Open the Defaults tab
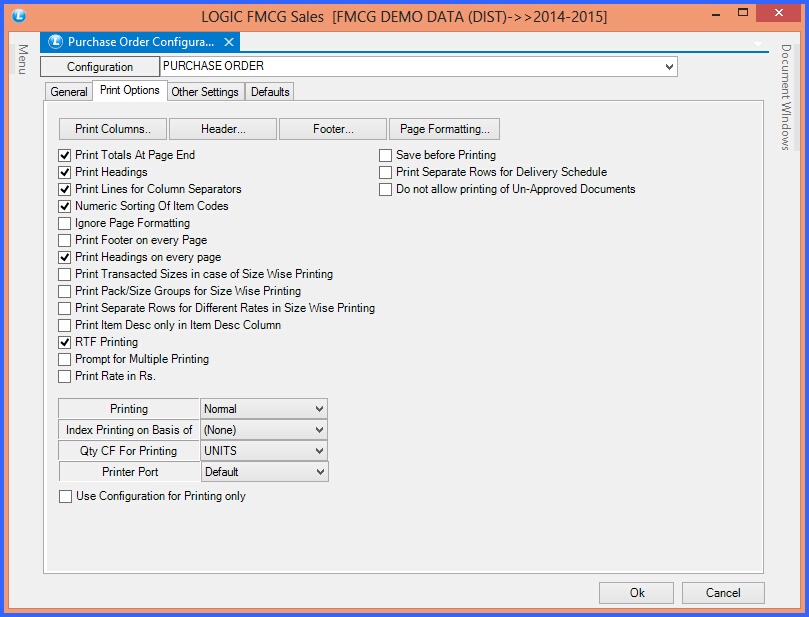This screenshot has width=809, height=617. click(x=270, y=92)
